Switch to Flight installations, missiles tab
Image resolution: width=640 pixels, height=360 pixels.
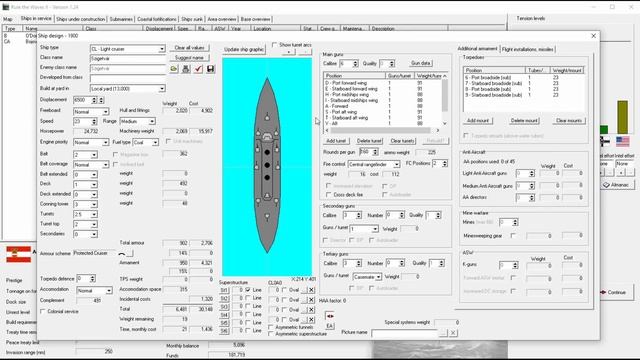[527, 49]
